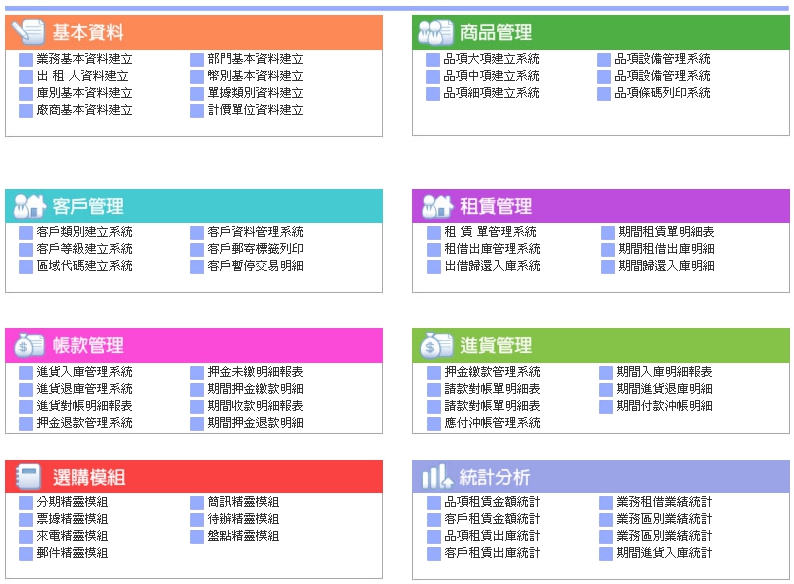Viewport: 794px width, 584px height.
Task: Open 租賃單管理系統
Action: pos(490,232)
